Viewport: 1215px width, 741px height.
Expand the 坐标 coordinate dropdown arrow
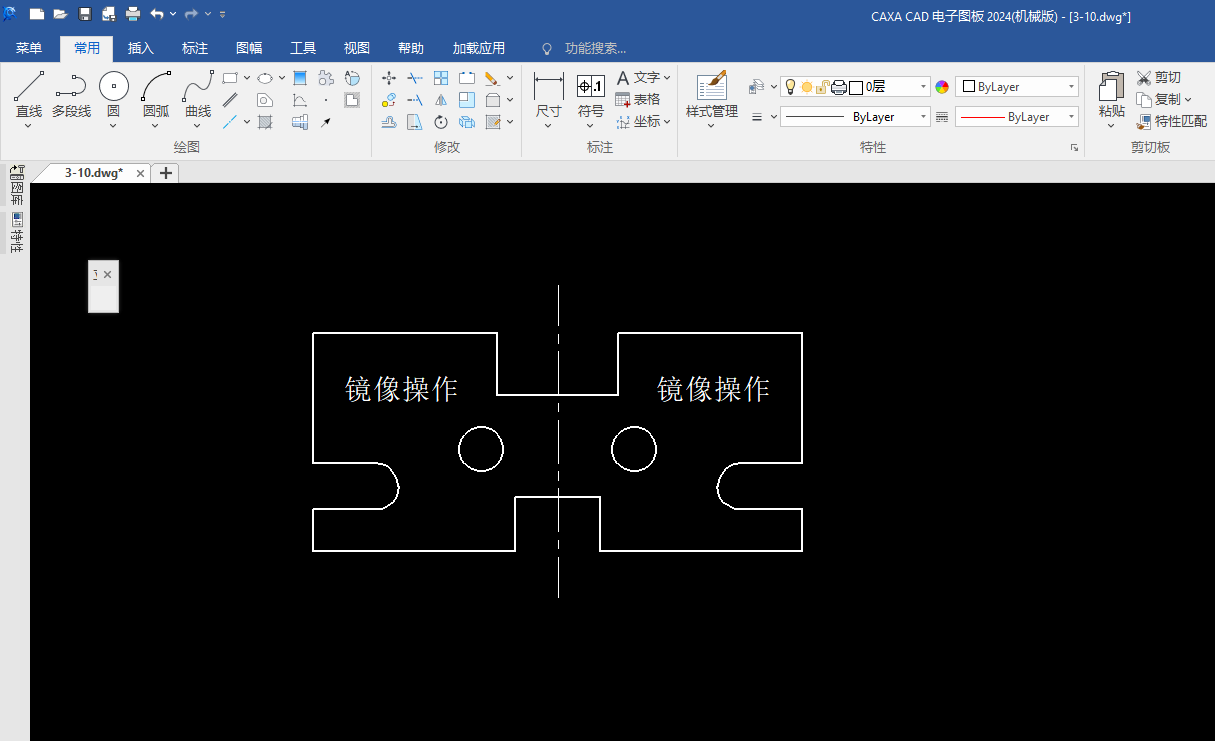click(667, 122)
